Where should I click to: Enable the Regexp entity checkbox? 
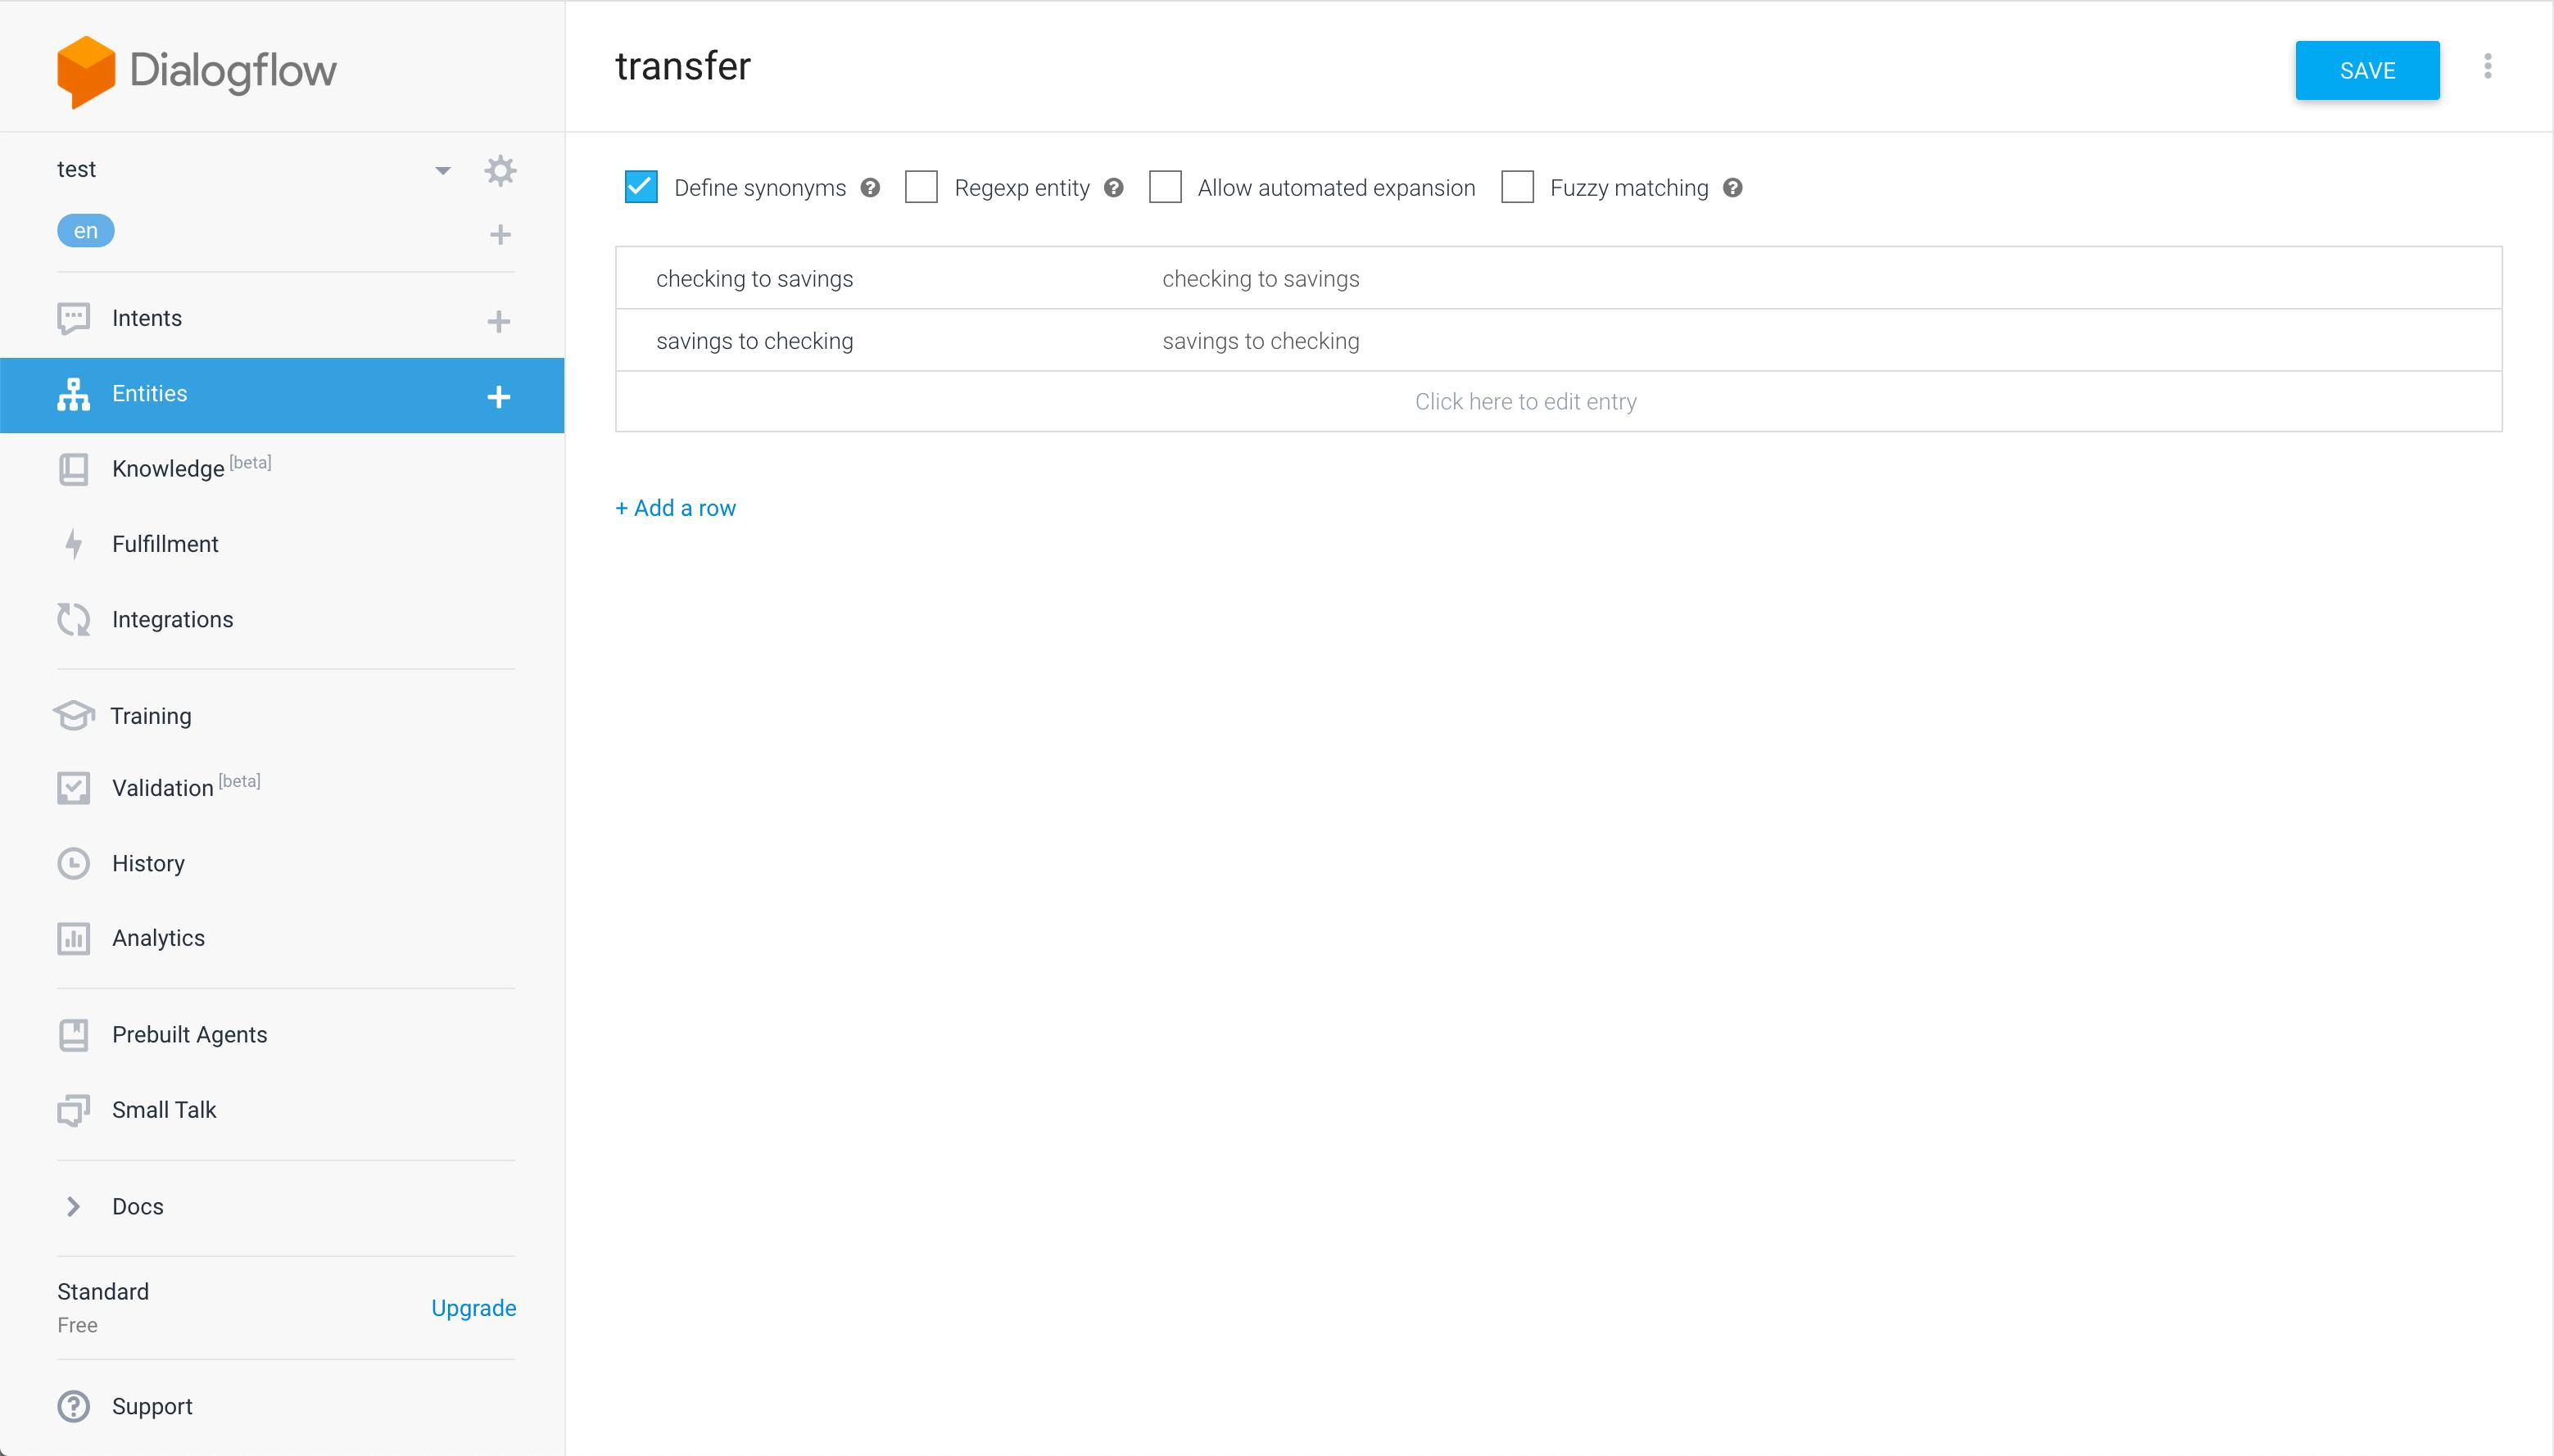921,187
